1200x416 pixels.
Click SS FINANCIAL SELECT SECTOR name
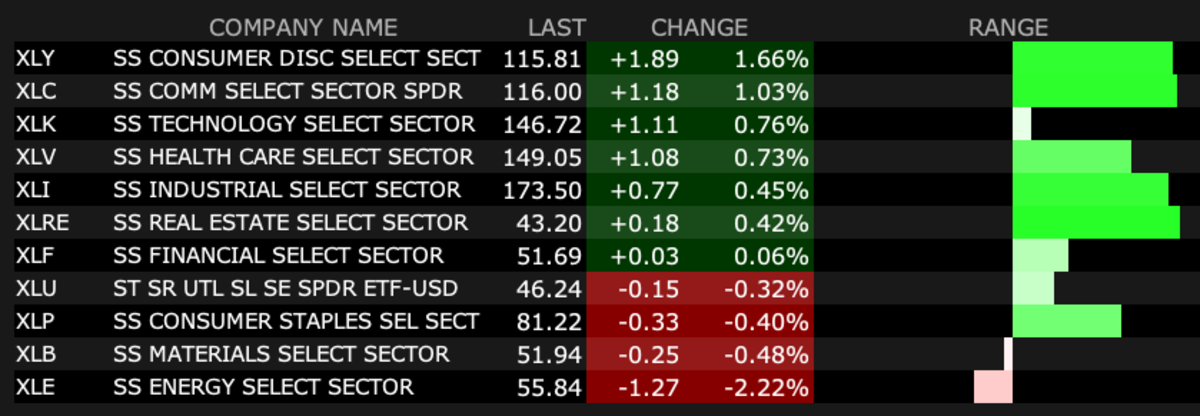pos(278,255)
